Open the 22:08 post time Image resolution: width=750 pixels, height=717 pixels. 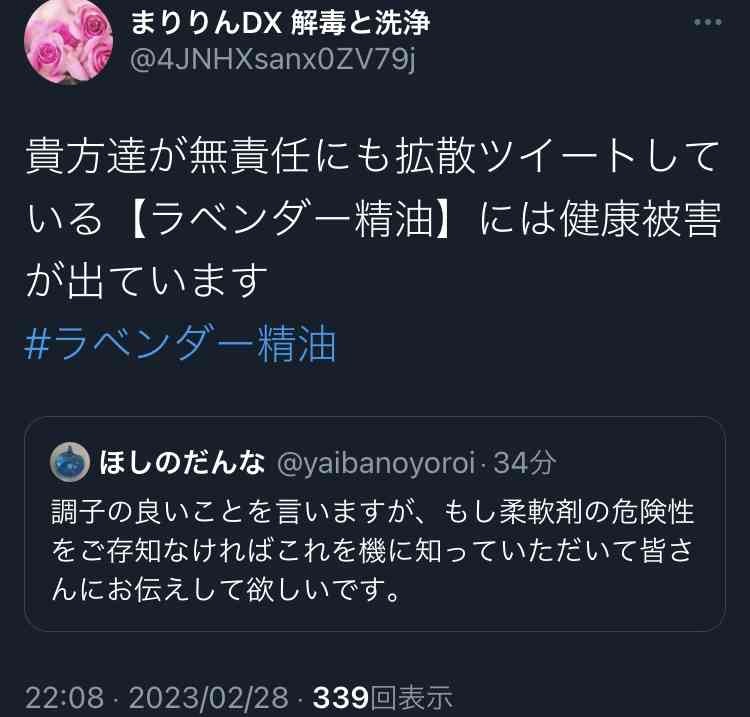click(x=65, y=697)
